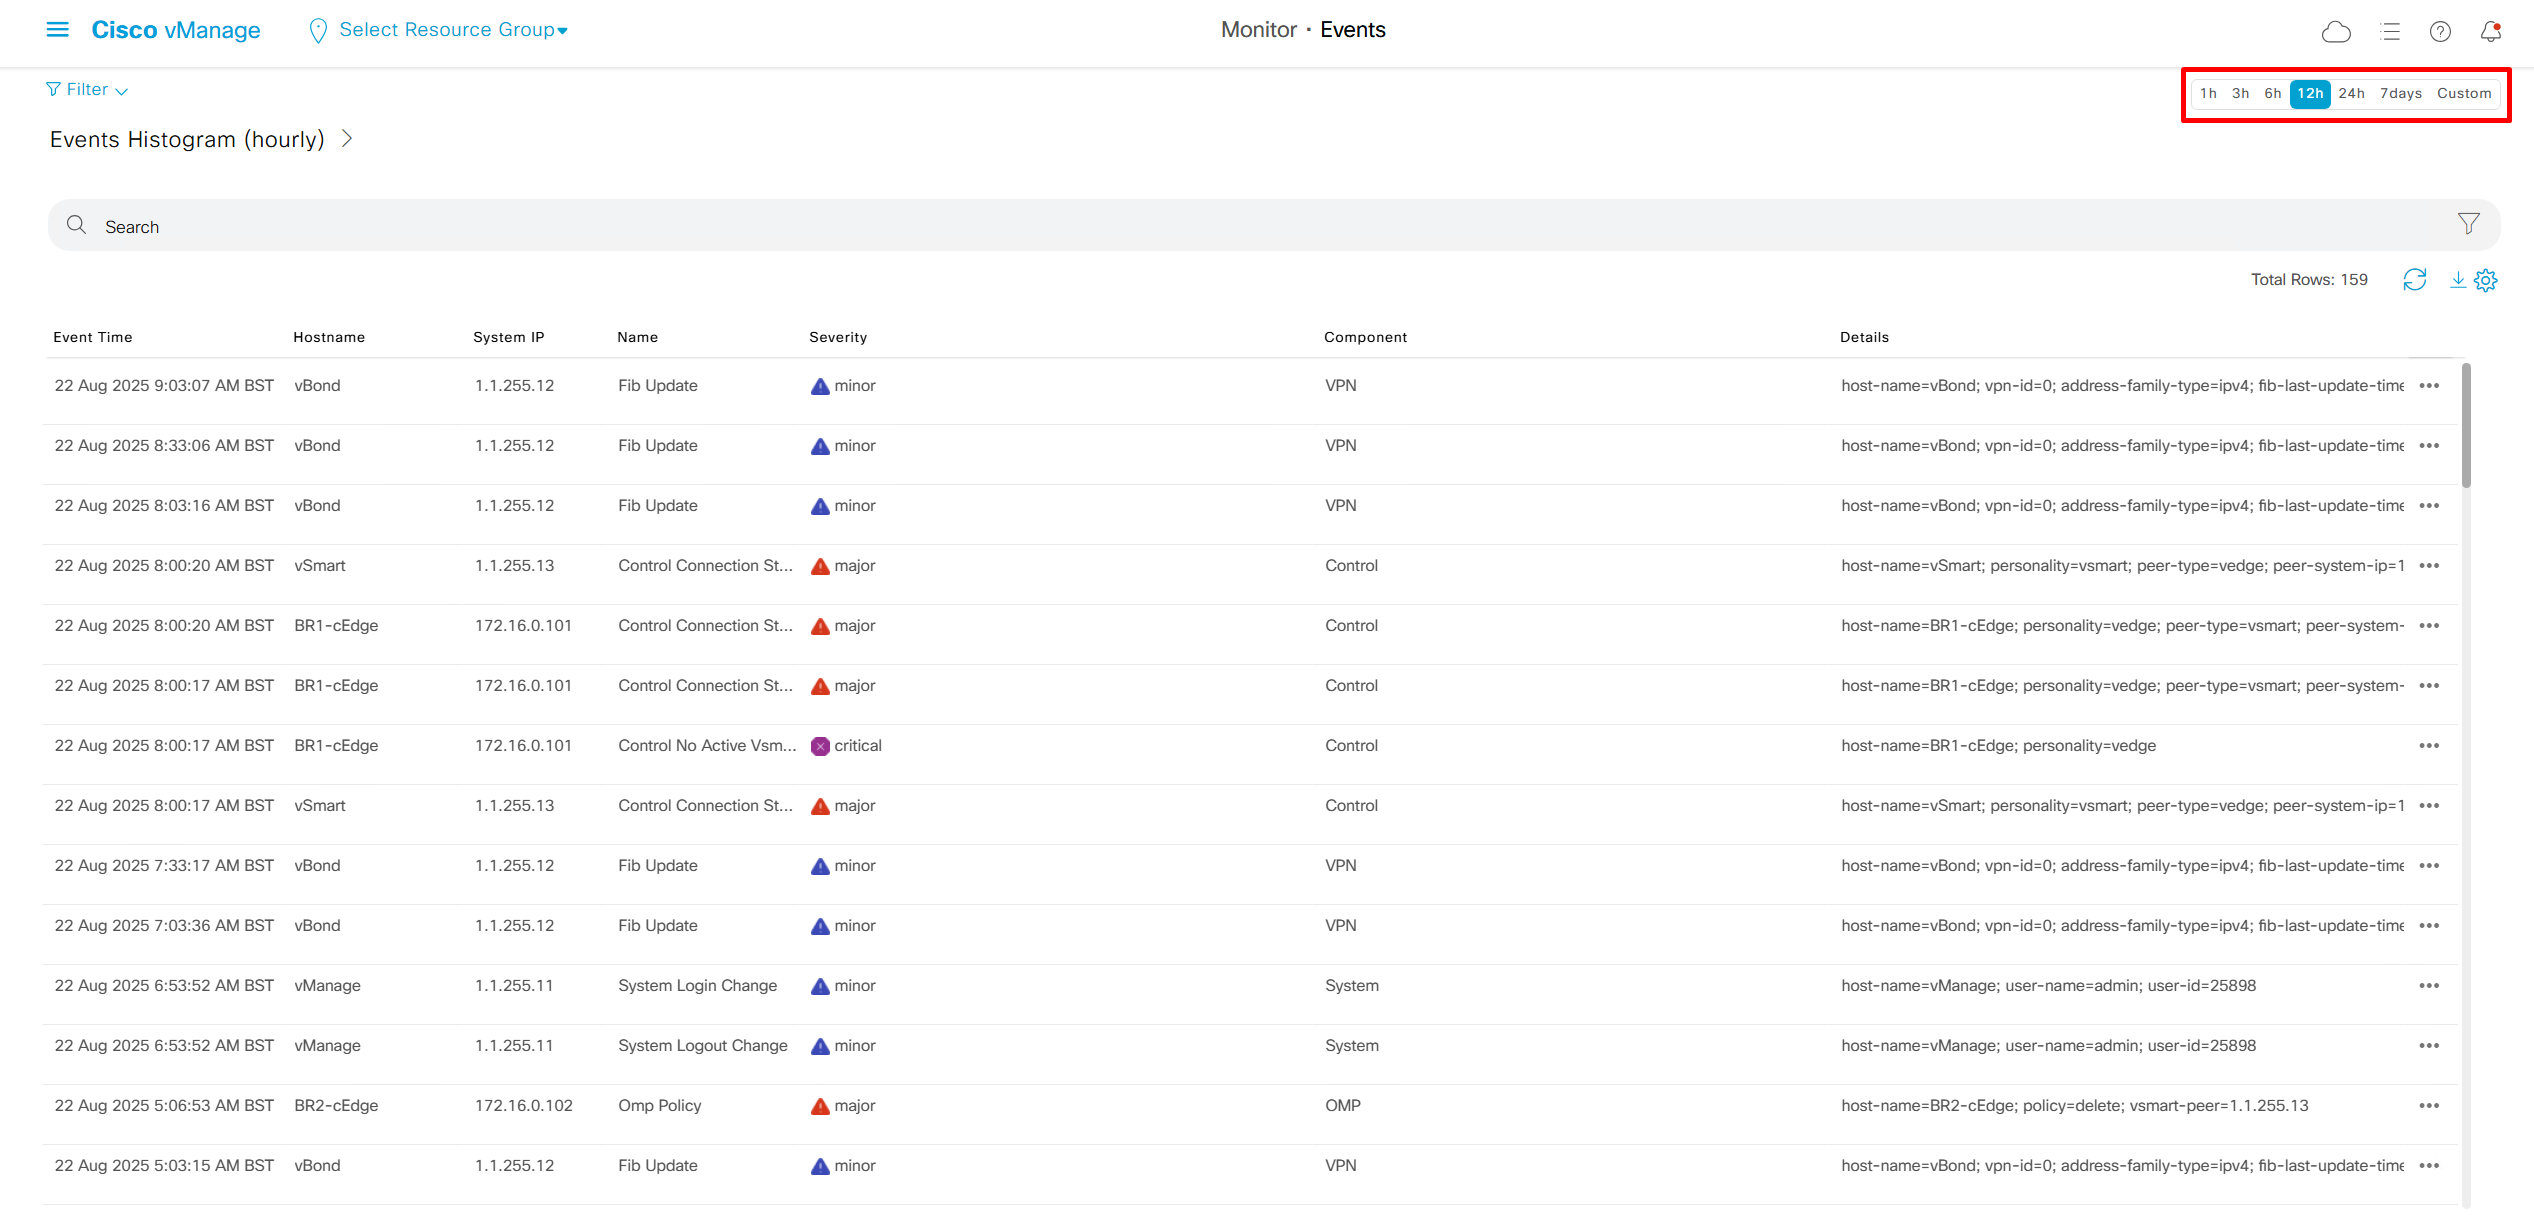Select the 24h time range
The height and width of the screenshot is (1226, 2534).
point(2351,94)
